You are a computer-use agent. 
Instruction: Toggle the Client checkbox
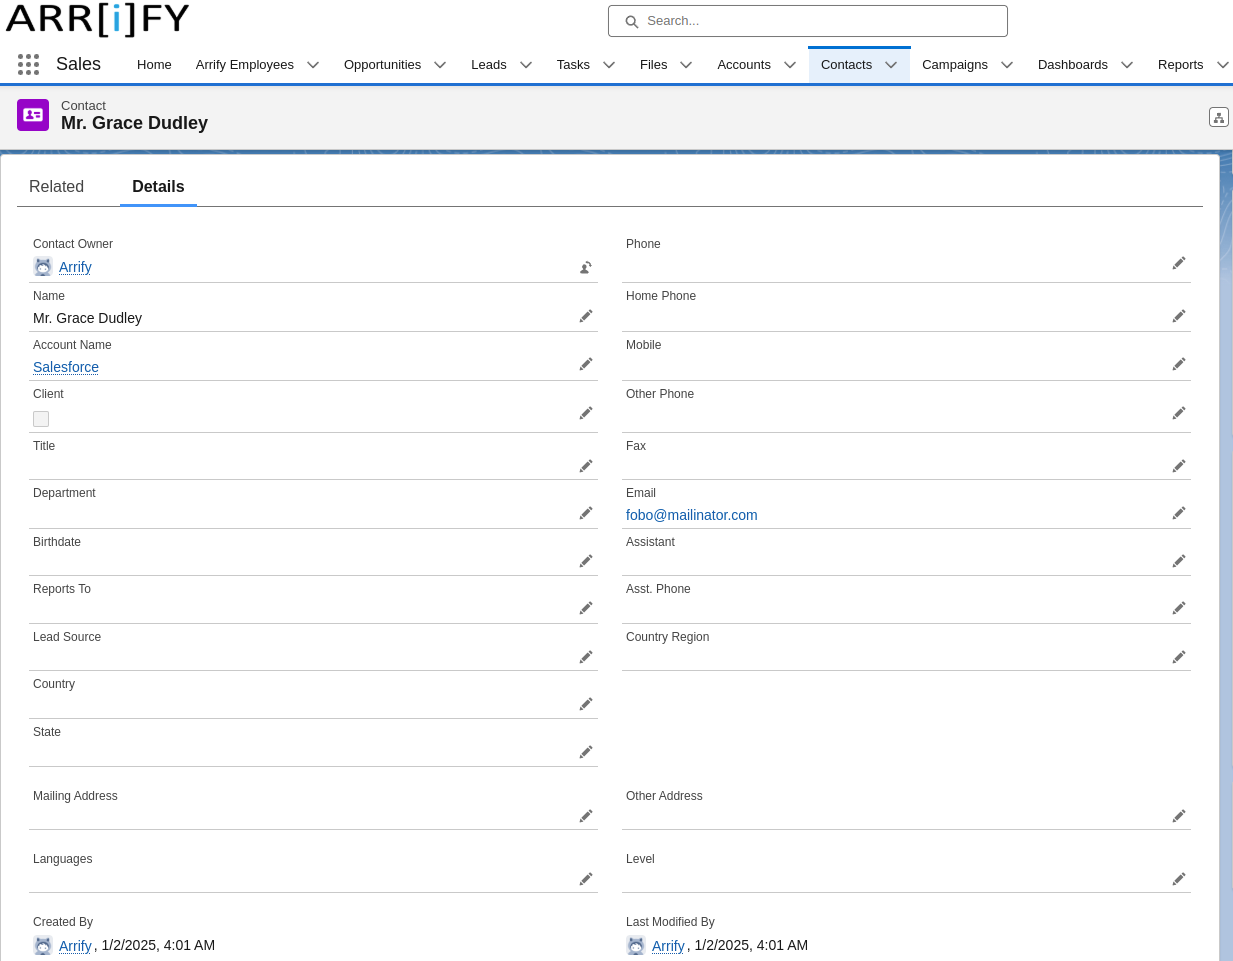[41, 418]
